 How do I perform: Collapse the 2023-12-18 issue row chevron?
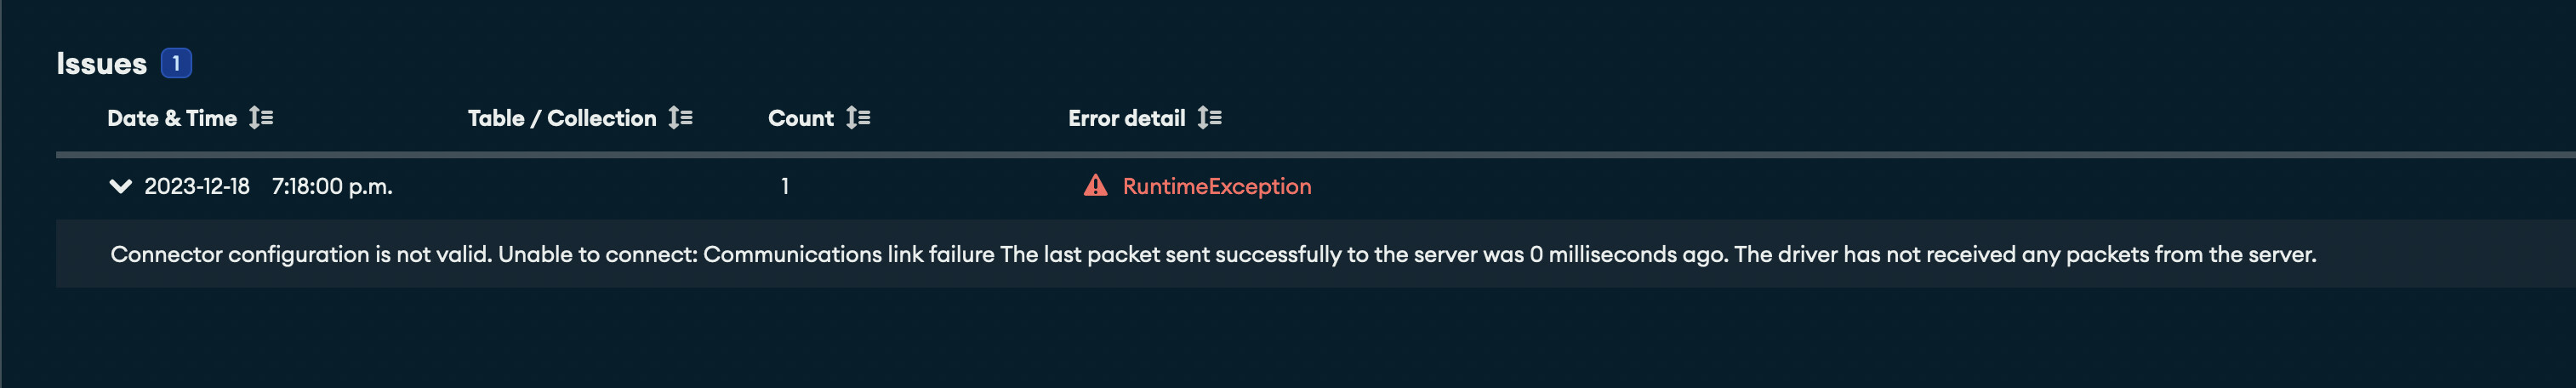pyautogui.click(x=120, y=186)
